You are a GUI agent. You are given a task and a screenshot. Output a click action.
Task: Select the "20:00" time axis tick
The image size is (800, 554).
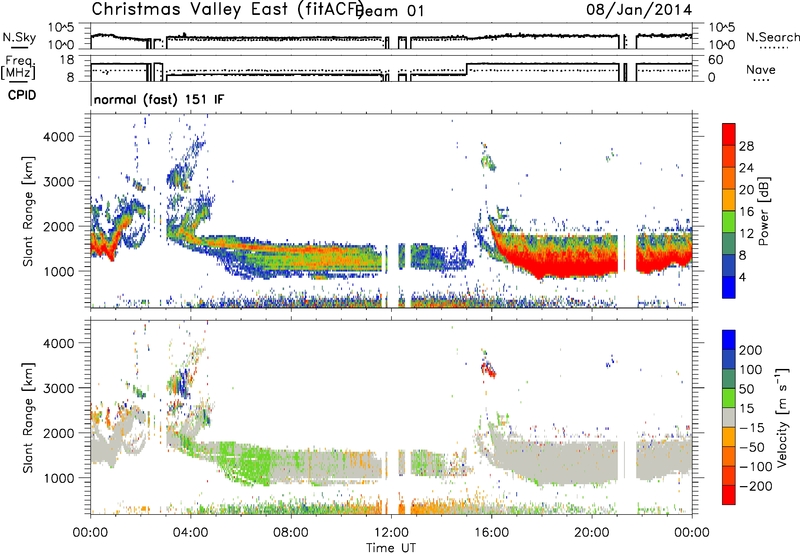tap(591, 533)
